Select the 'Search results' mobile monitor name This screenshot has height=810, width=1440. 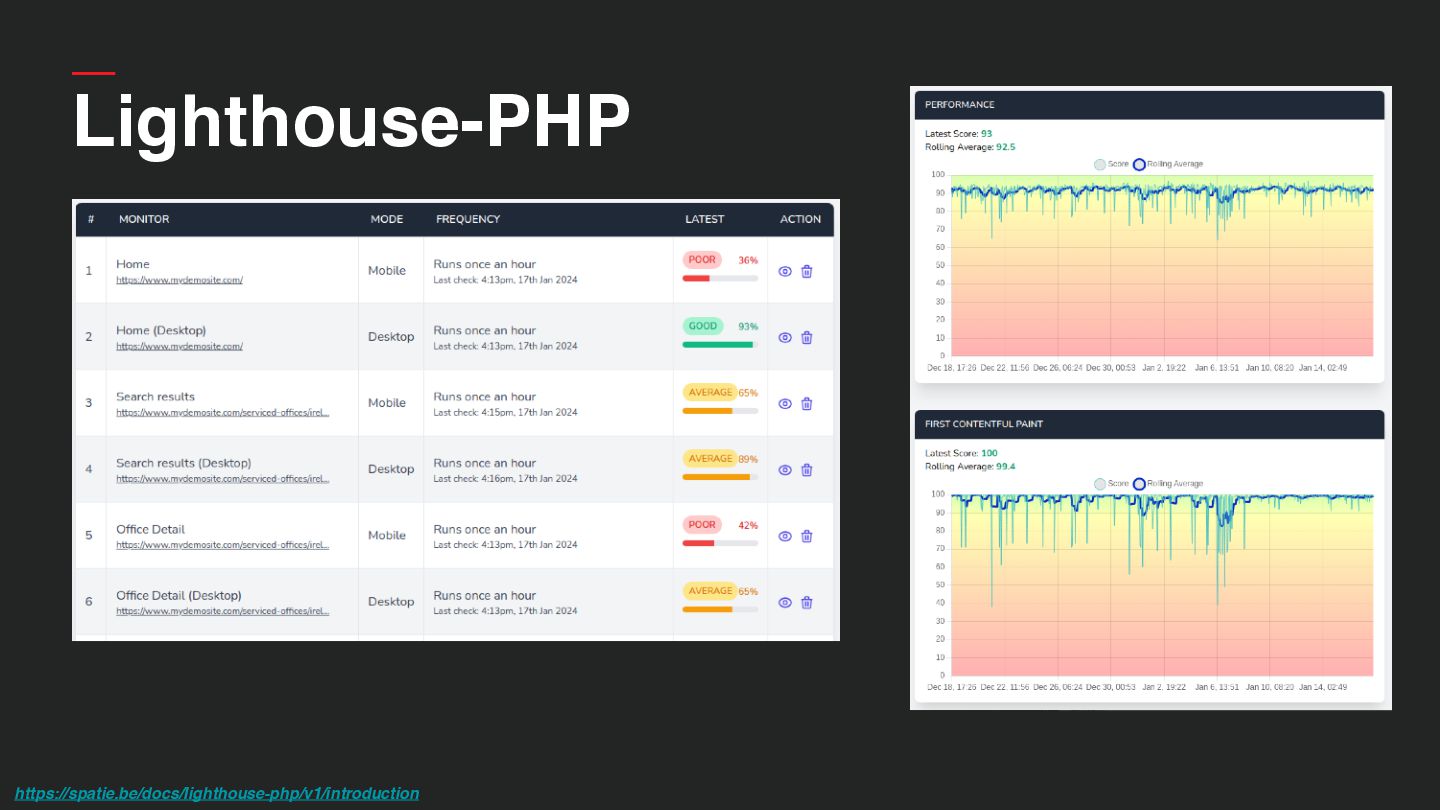pyautogui.click(x=155, y=397)
